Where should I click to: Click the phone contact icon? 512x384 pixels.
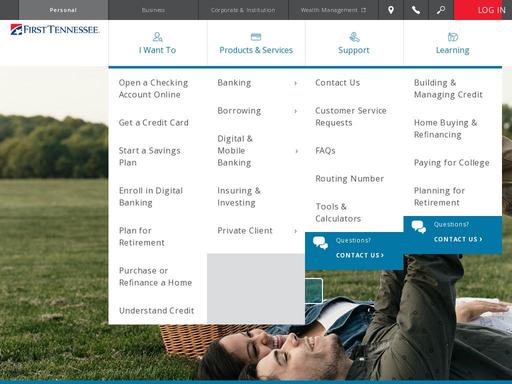coord(416,10)
